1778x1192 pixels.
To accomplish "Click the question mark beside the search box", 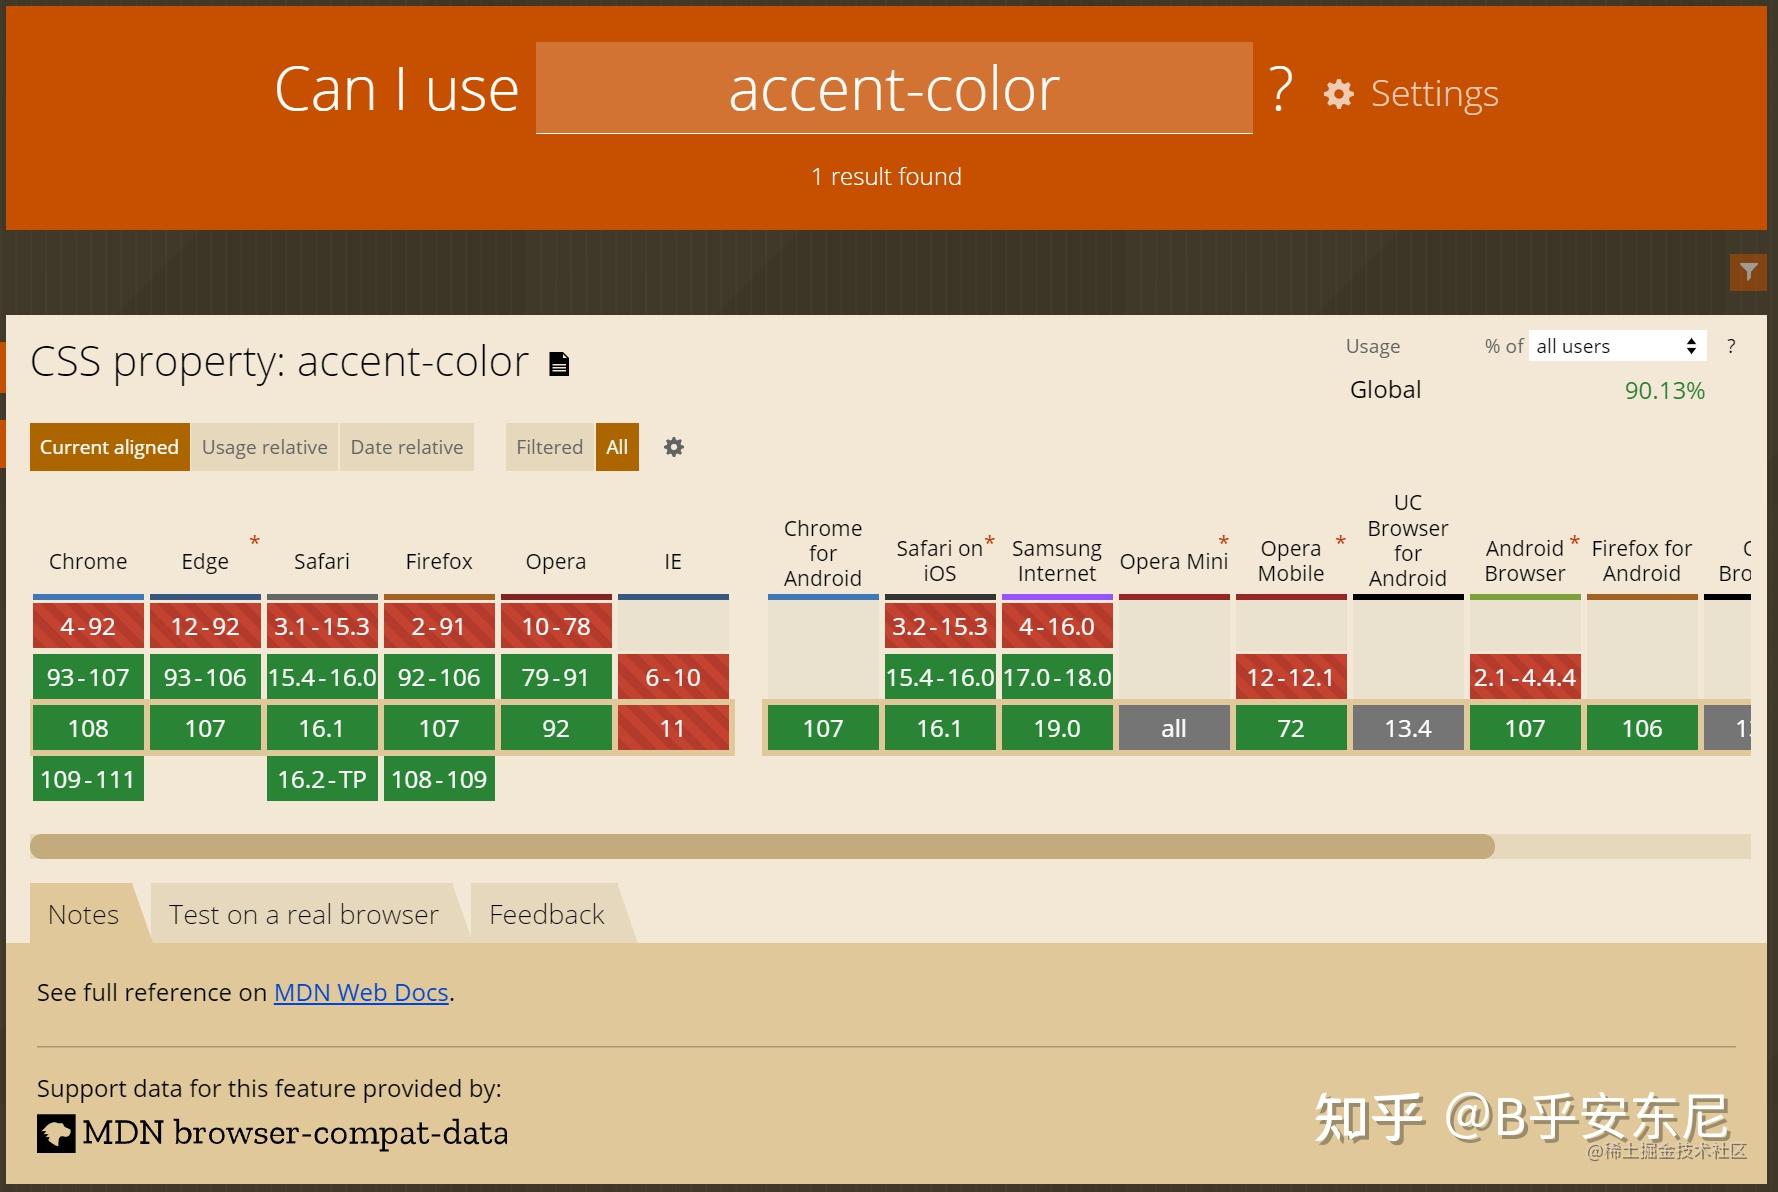I will [x=1280, y=88].
